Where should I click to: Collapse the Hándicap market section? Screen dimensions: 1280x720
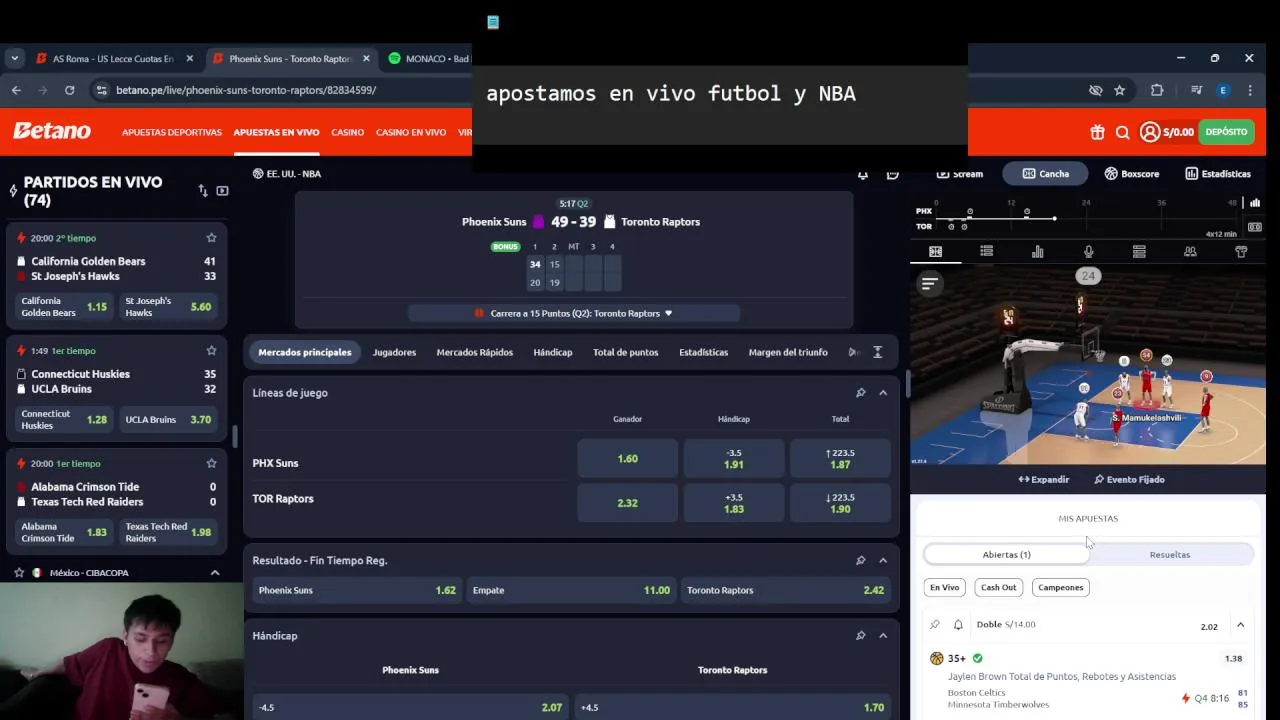pyautogui.click(x=883, y=635)
